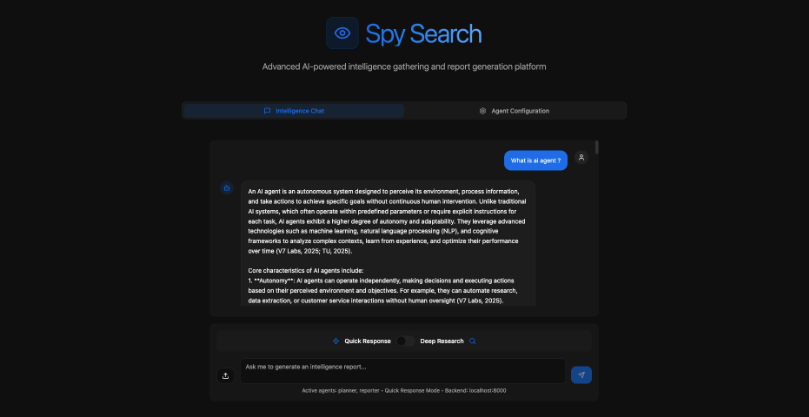Click the bot avatar icon
This screenshot has width=809, height=417.
click(x=227, y=188)
